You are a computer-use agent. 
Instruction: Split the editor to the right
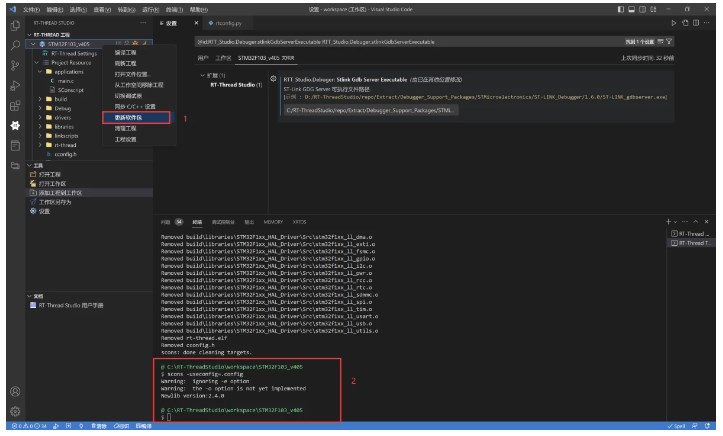[696, 23]
